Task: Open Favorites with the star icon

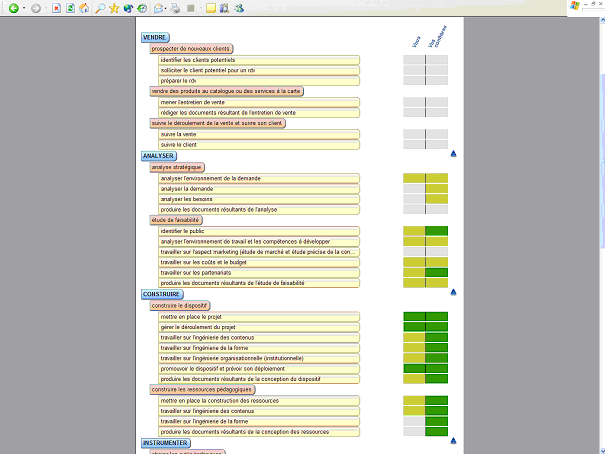Action: point(114,8)
